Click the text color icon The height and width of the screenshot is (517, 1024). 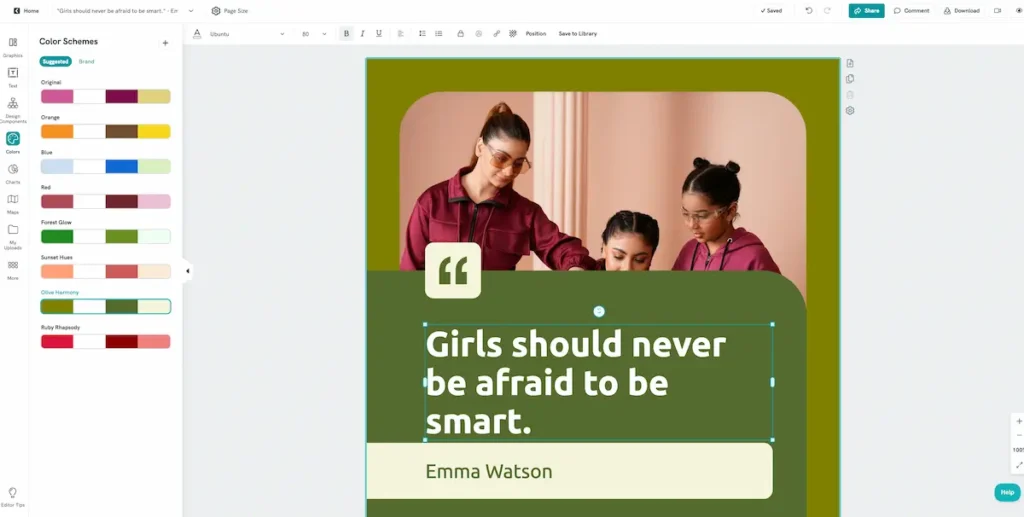197,33
